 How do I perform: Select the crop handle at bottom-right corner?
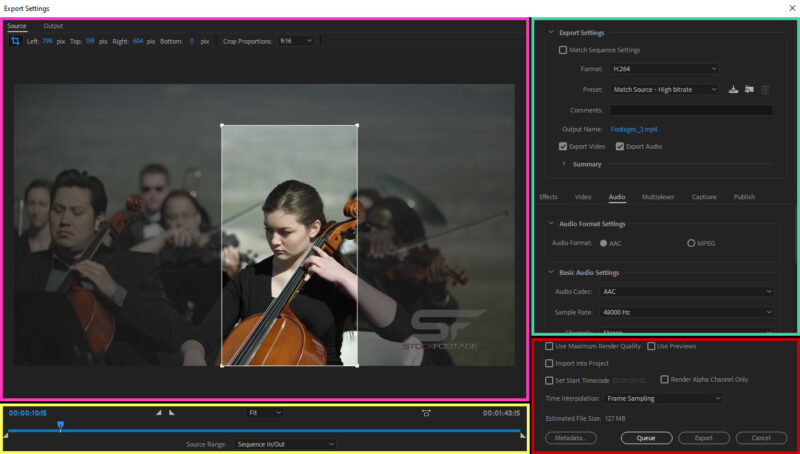tap(357, 365)
